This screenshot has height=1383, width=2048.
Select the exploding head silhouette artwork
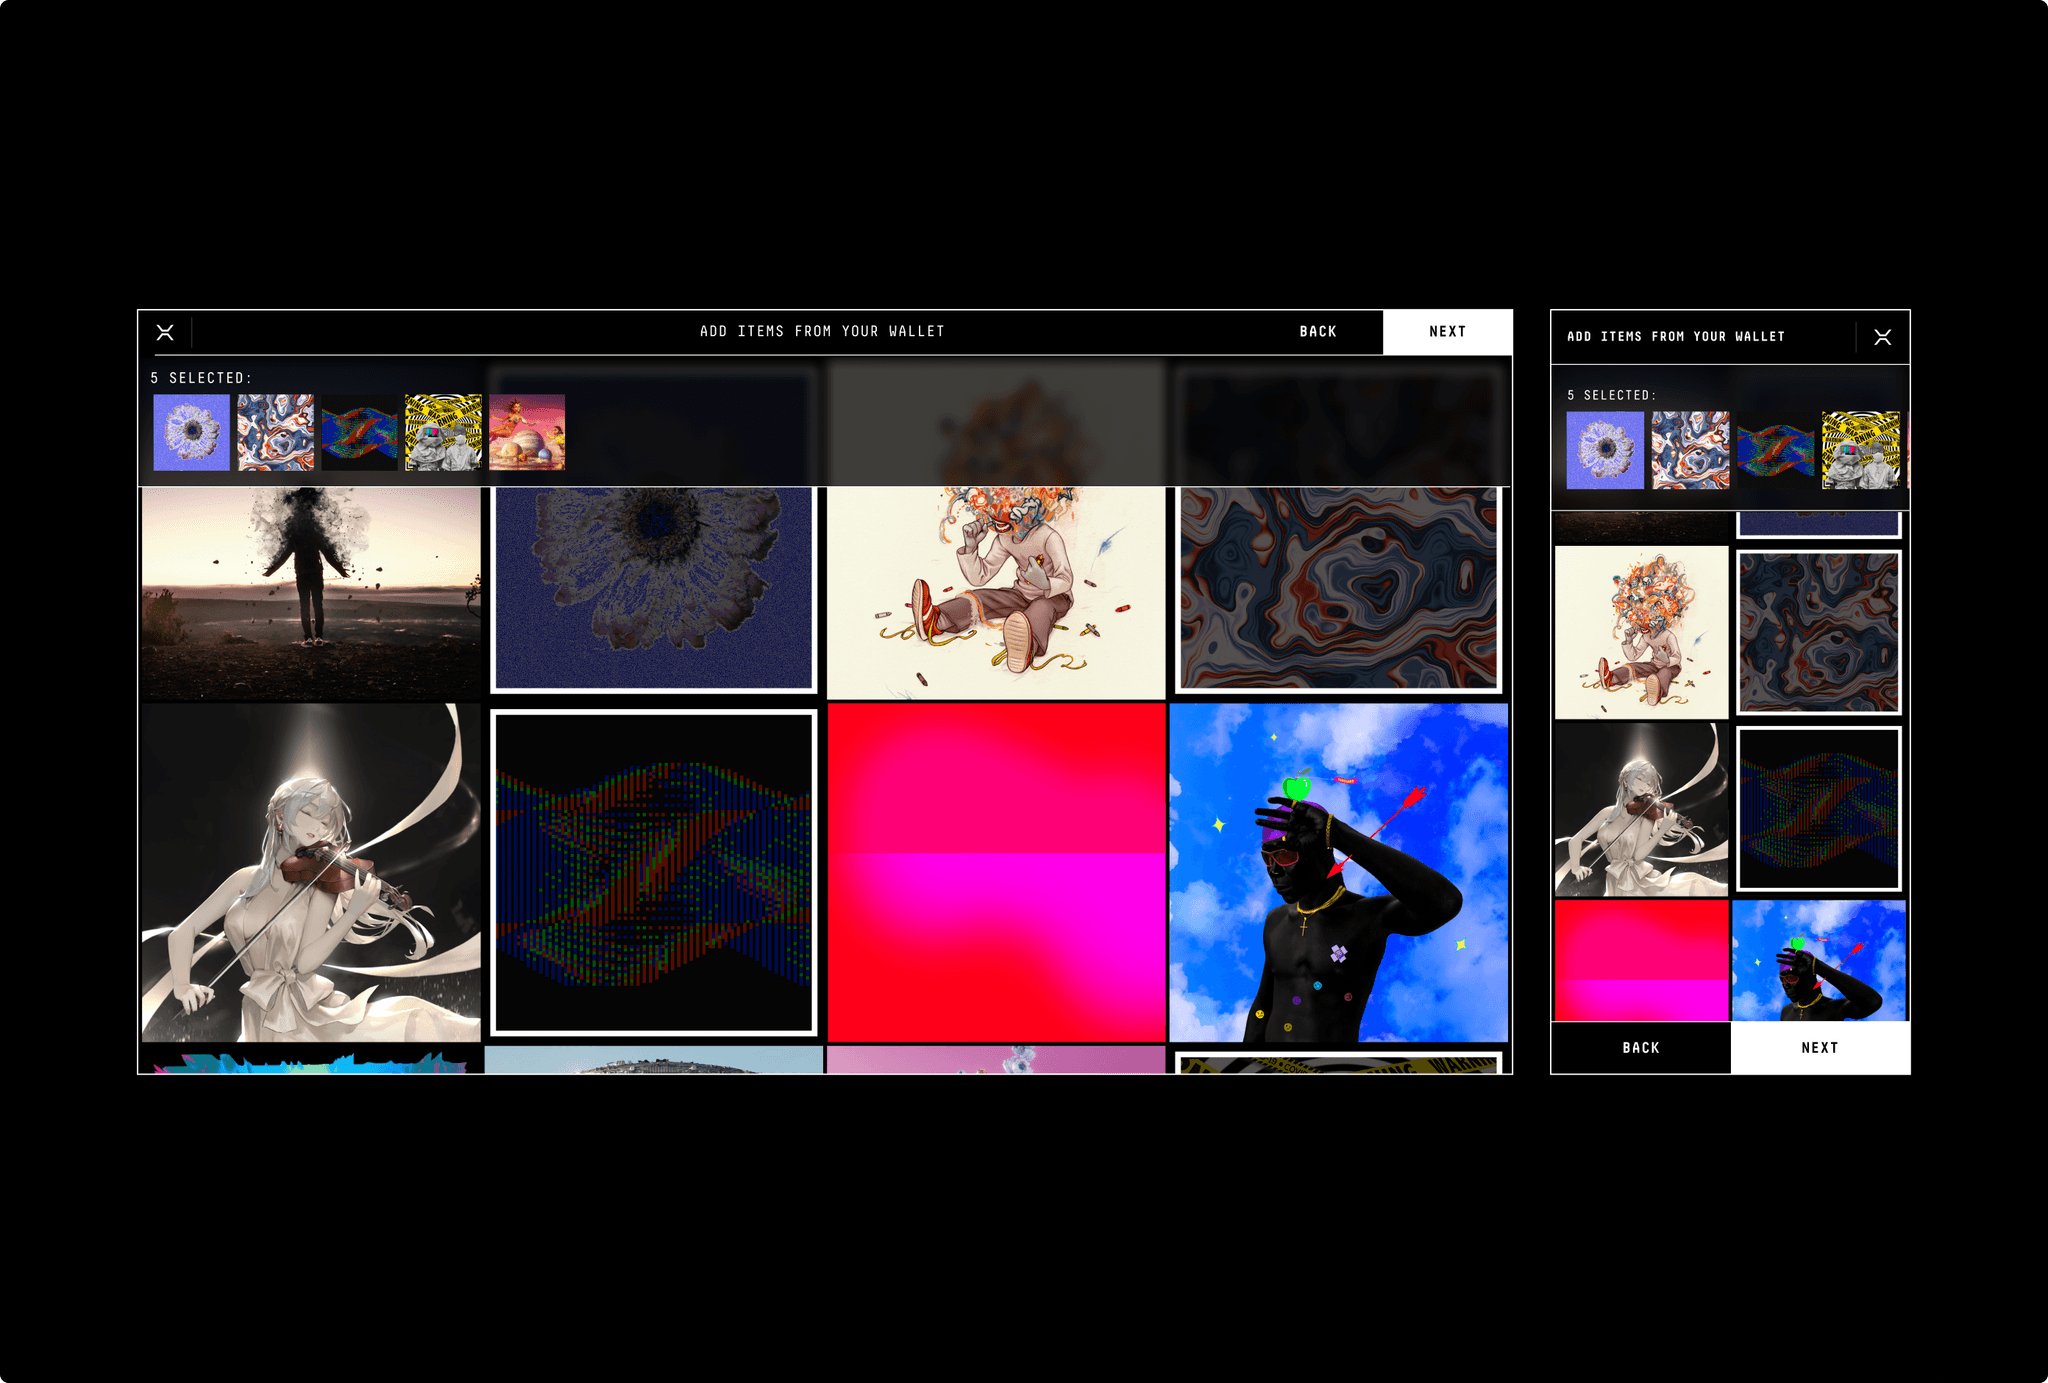click(311, 592)
